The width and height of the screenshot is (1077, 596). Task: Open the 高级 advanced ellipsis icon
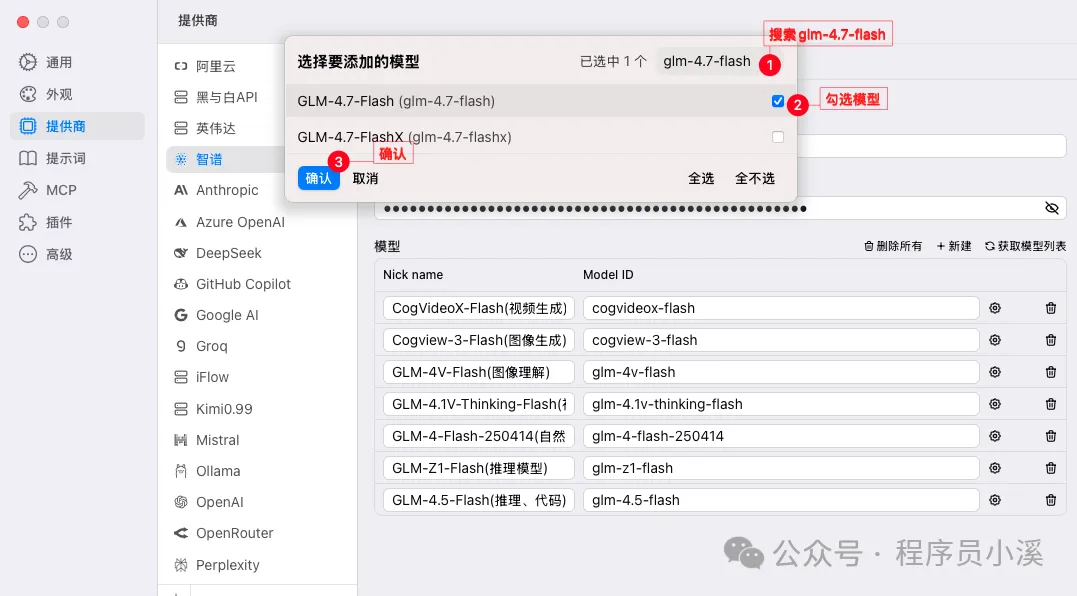pyautogui.click(x=27, y=254)
